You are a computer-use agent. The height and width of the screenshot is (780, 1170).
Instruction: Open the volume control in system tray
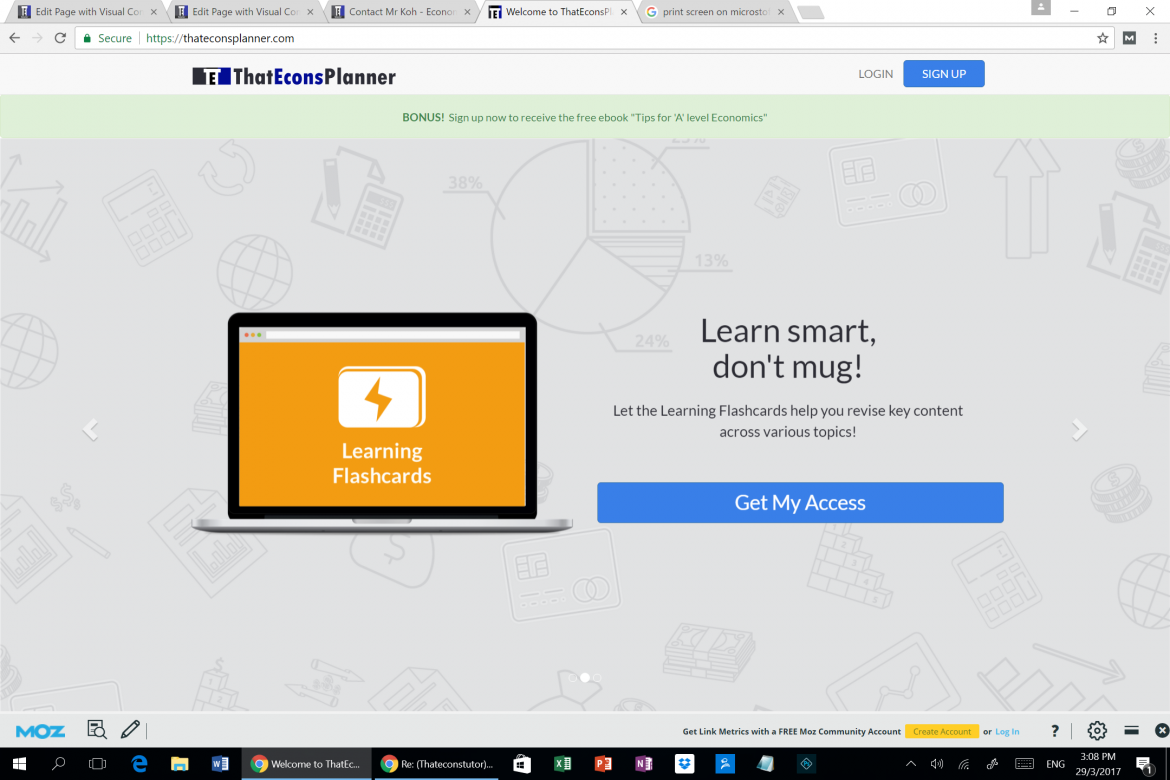(x=936, y=764)
